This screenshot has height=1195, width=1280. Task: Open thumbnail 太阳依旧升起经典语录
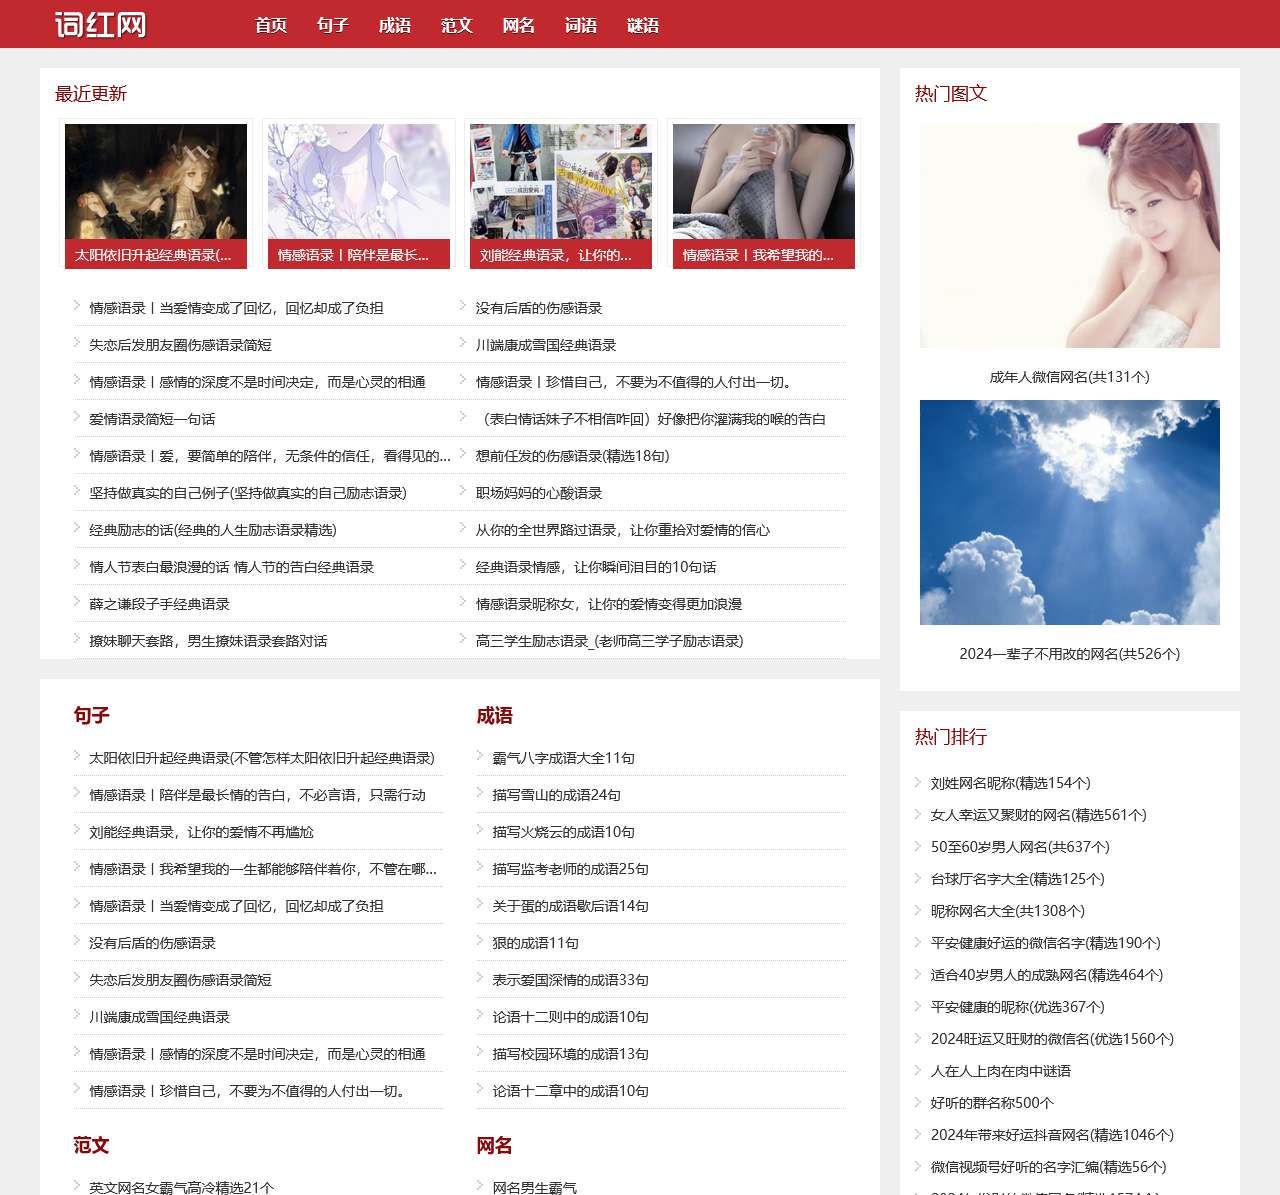point(156,196)
